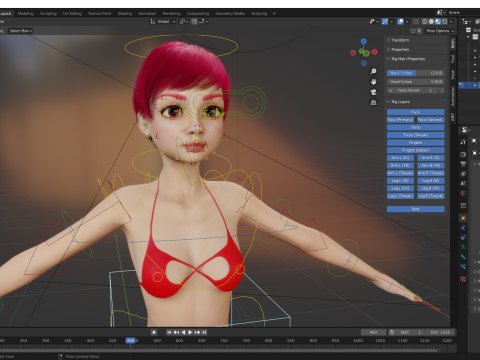Viewport: 480px width, 360px height.
Task: Toggle viewport overlays button
Action: click(401, 21)
